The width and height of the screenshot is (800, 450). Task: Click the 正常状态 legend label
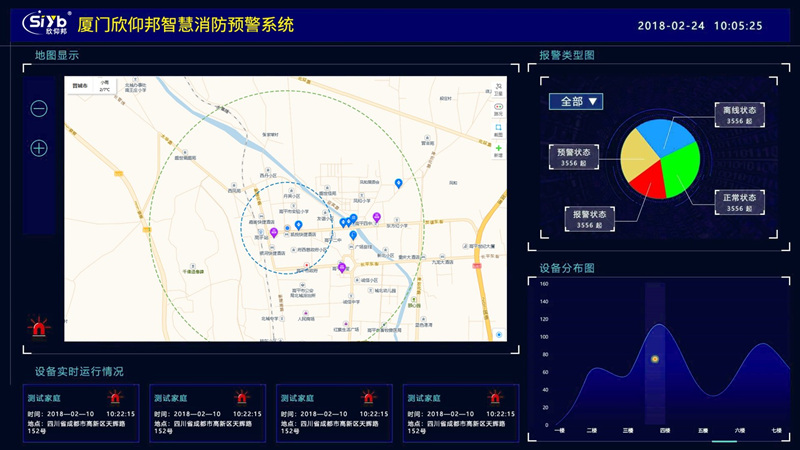(739, 203)
